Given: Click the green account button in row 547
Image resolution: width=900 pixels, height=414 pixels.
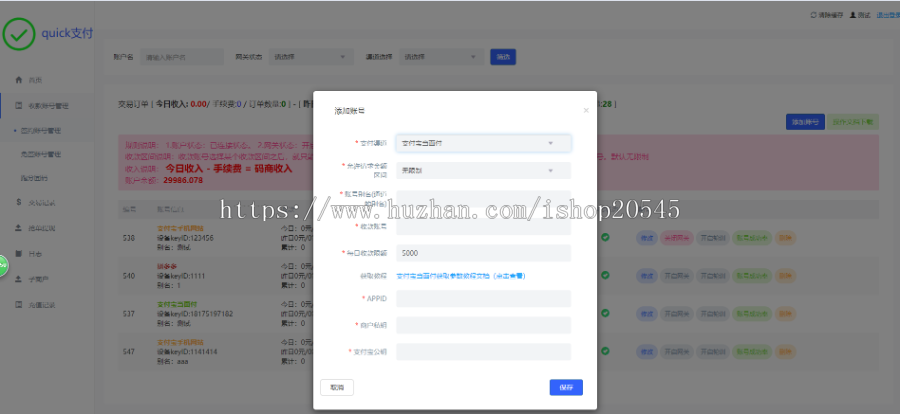Looking at the screenshot, I should pos(752,351).
